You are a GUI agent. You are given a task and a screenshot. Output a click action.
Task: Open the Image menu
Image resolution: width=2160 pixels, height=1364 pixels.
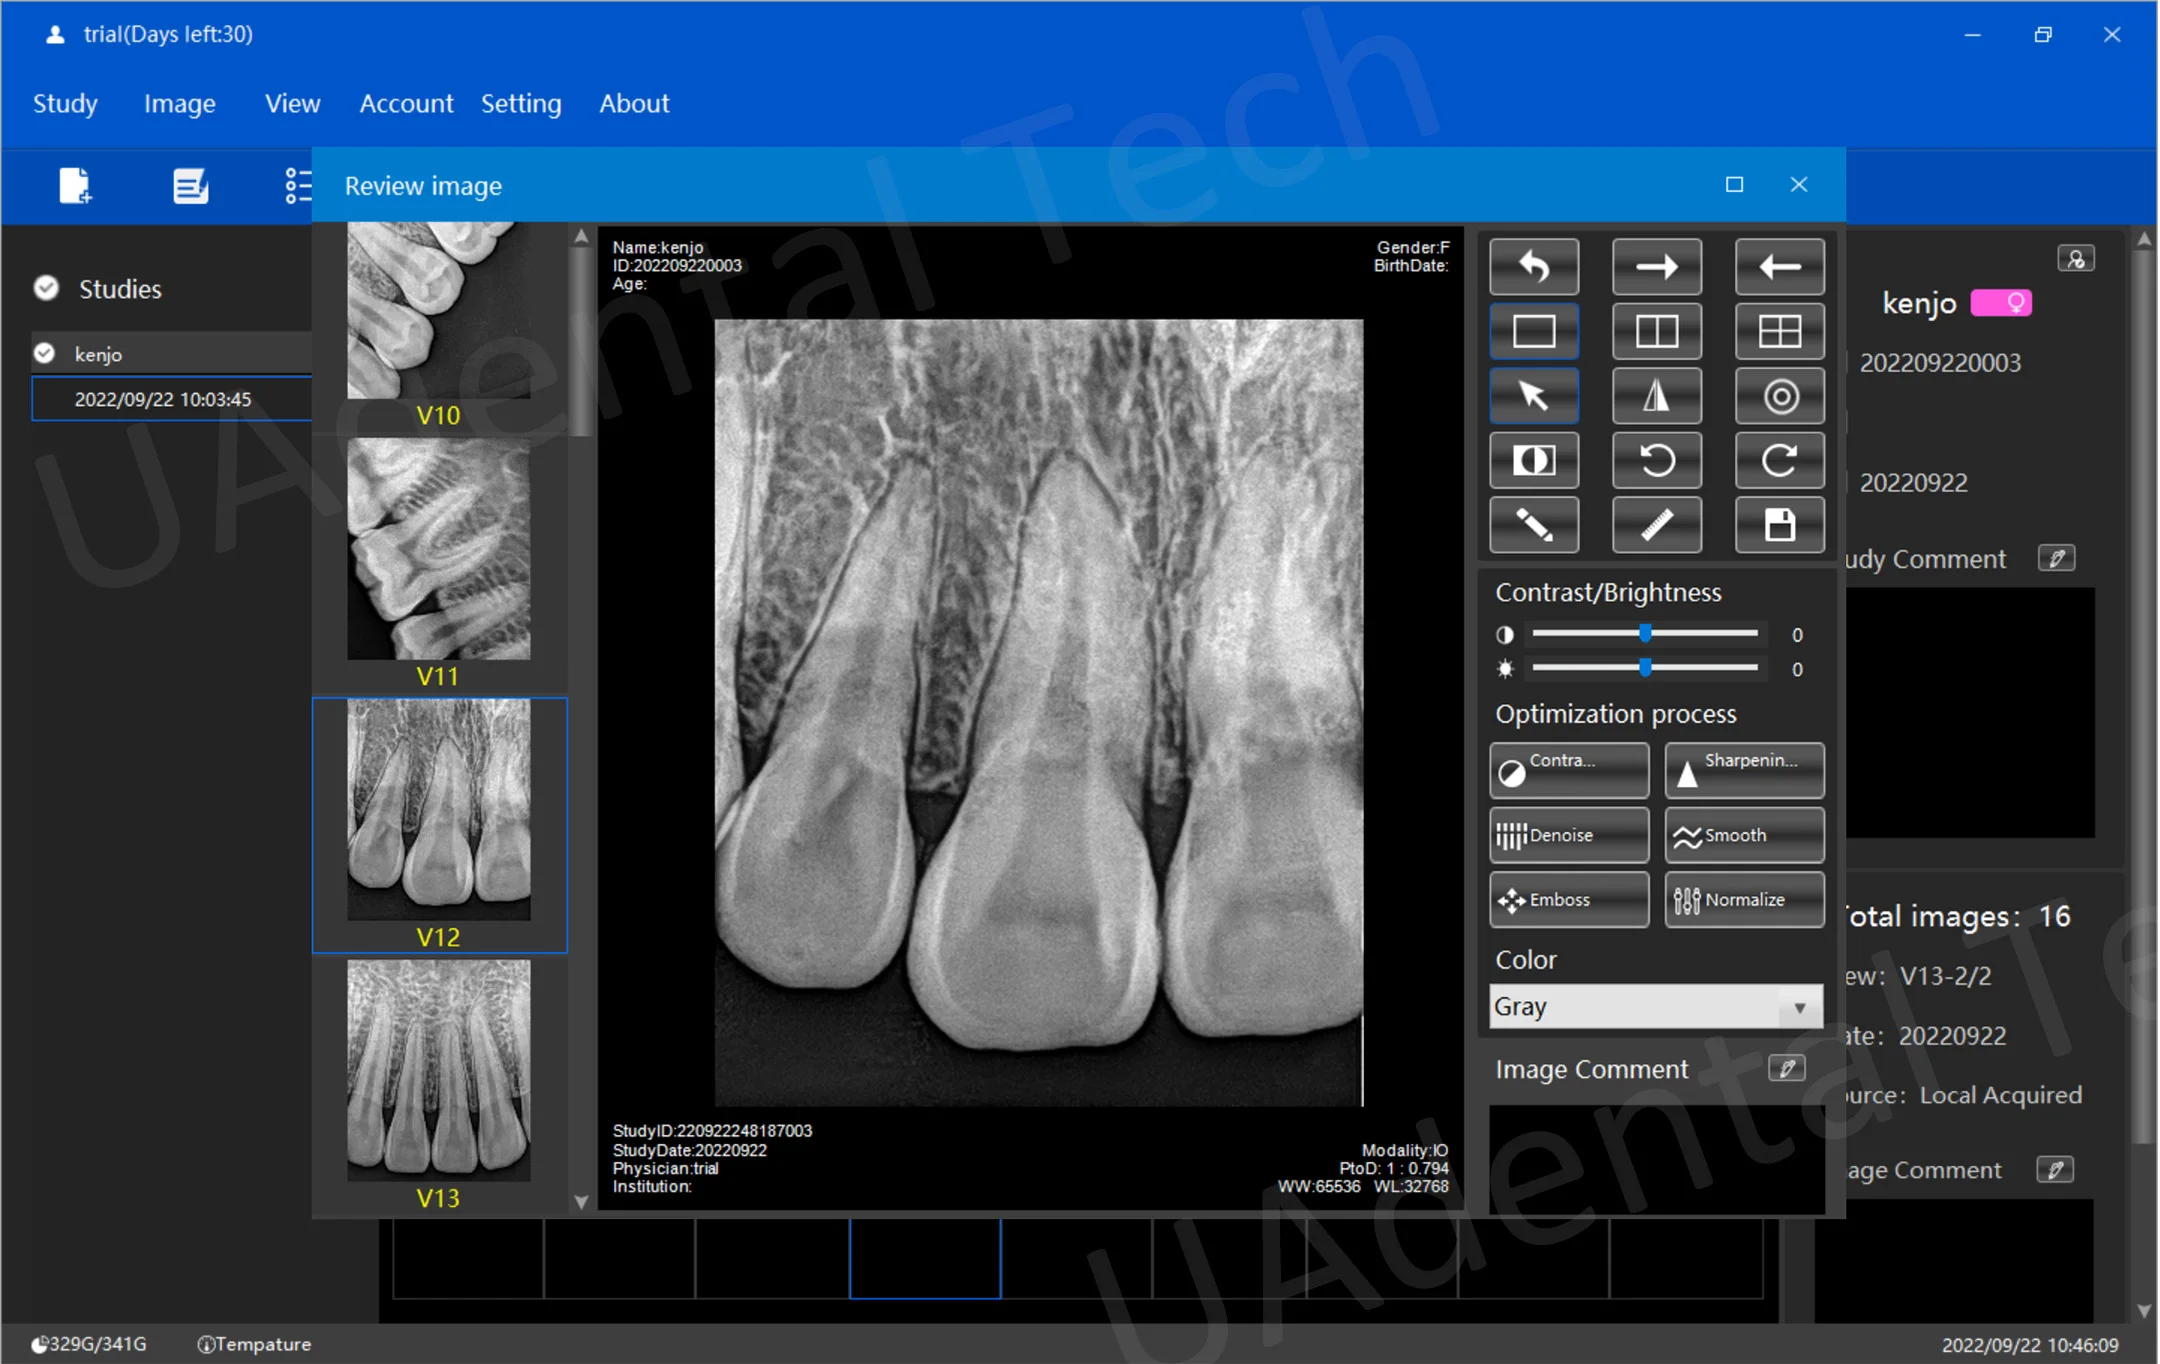point(179,103)
